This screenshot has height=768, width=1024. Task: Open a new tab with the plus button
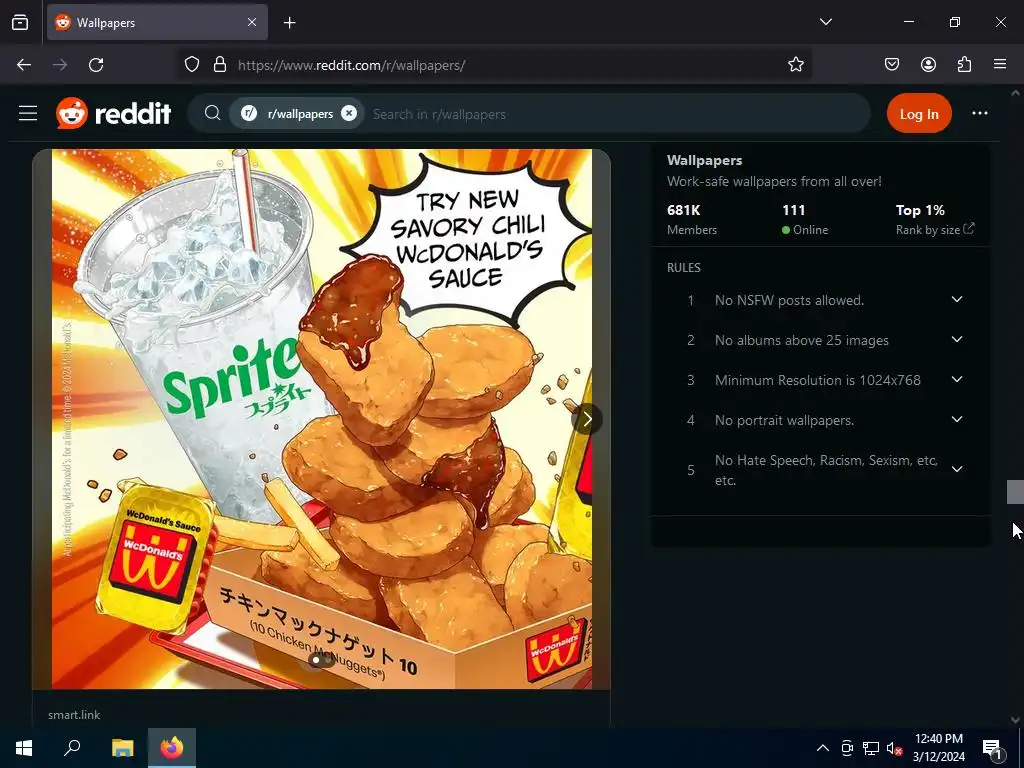click(290, 23)
